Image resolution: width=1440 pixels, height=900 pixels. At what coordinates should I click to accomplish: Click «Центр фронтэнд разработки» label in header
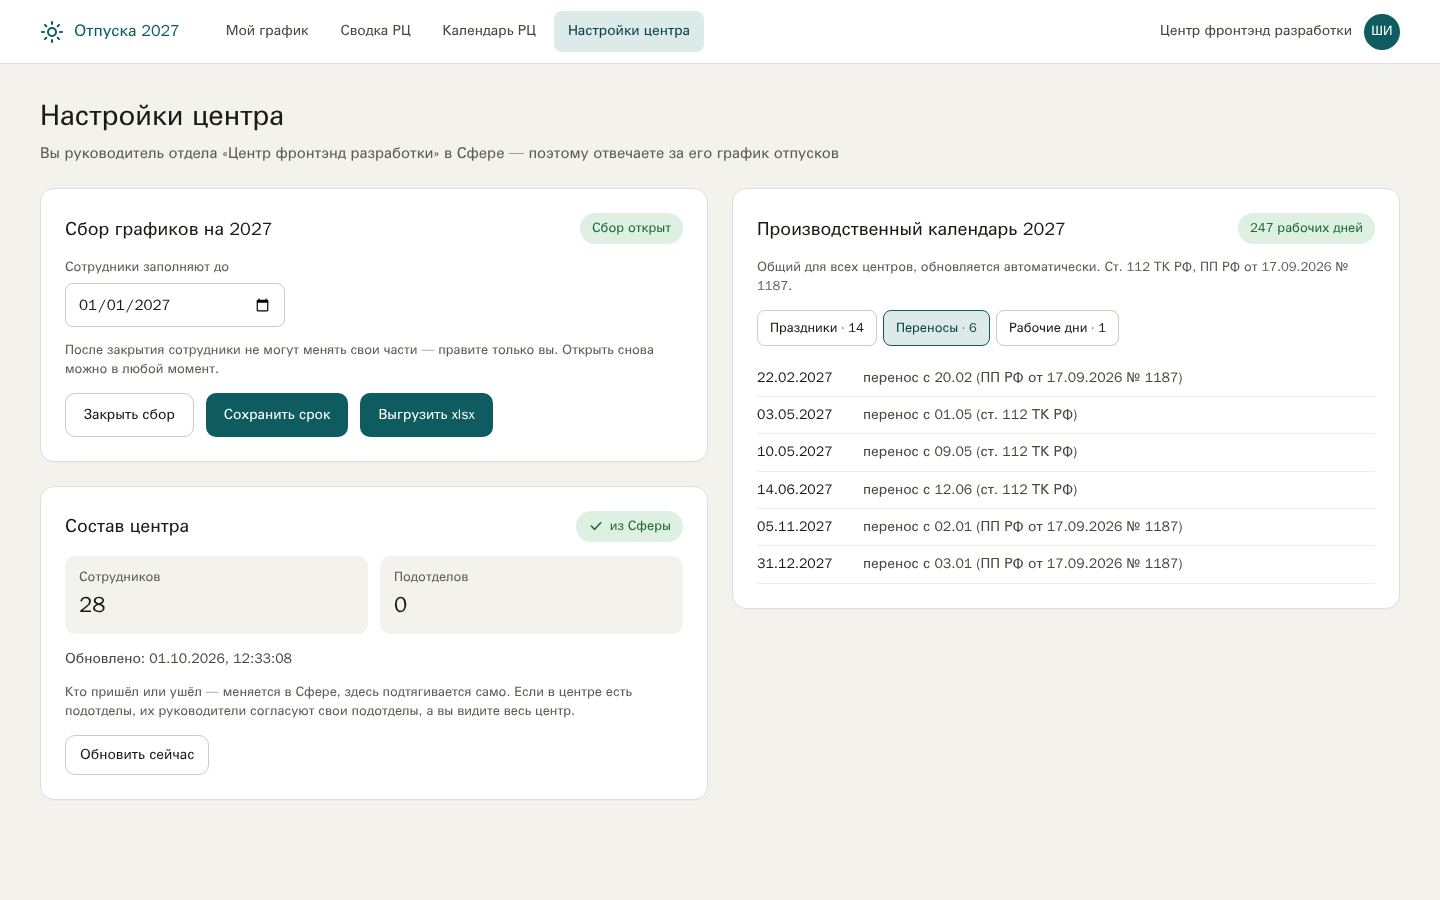click(1256, 31)
